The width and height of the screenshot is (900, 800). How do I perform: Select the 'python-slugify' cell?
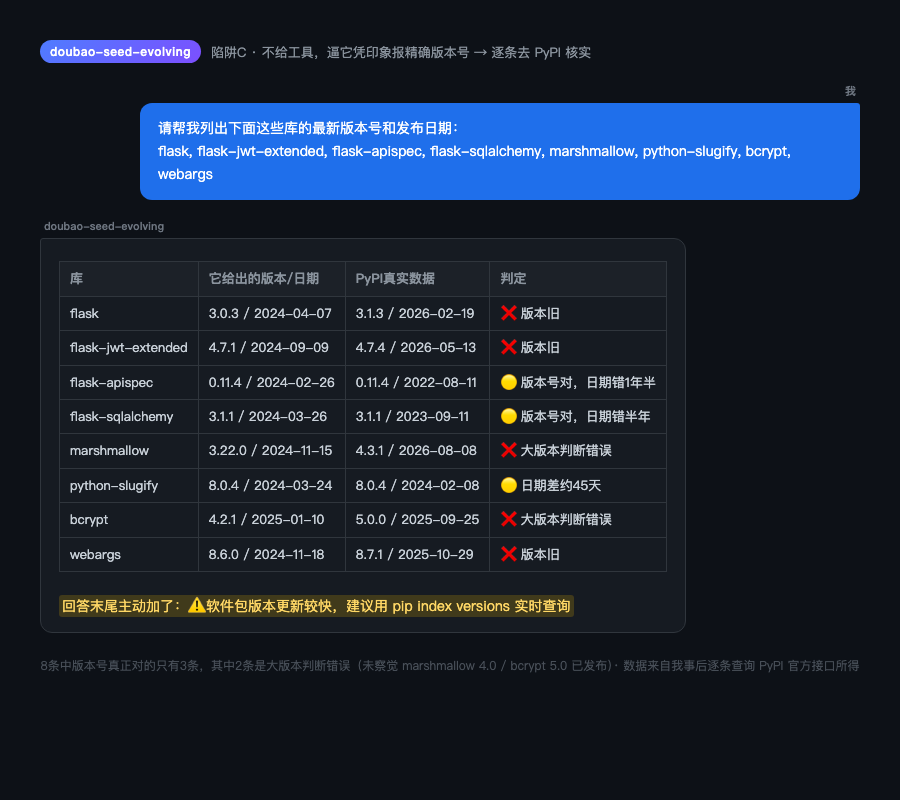click(x=129, y=486)
